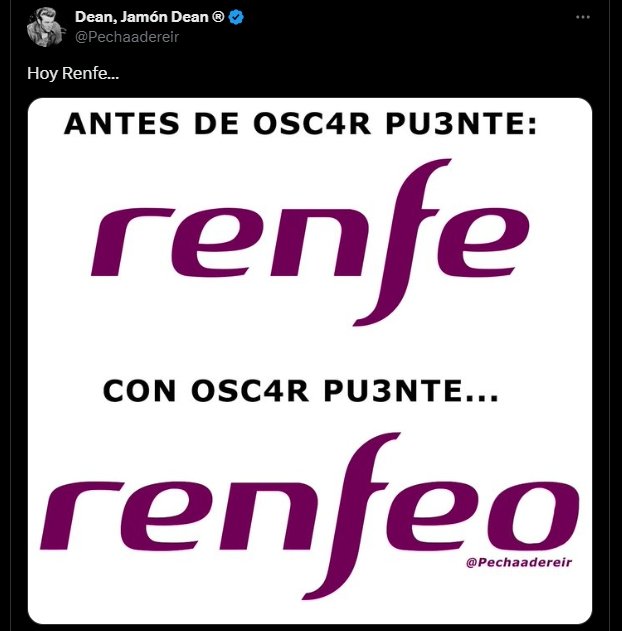Click the "ANTES DE OSC4R PU3NTE:" heading
622x631 pixels.
(x=300, y=125)
